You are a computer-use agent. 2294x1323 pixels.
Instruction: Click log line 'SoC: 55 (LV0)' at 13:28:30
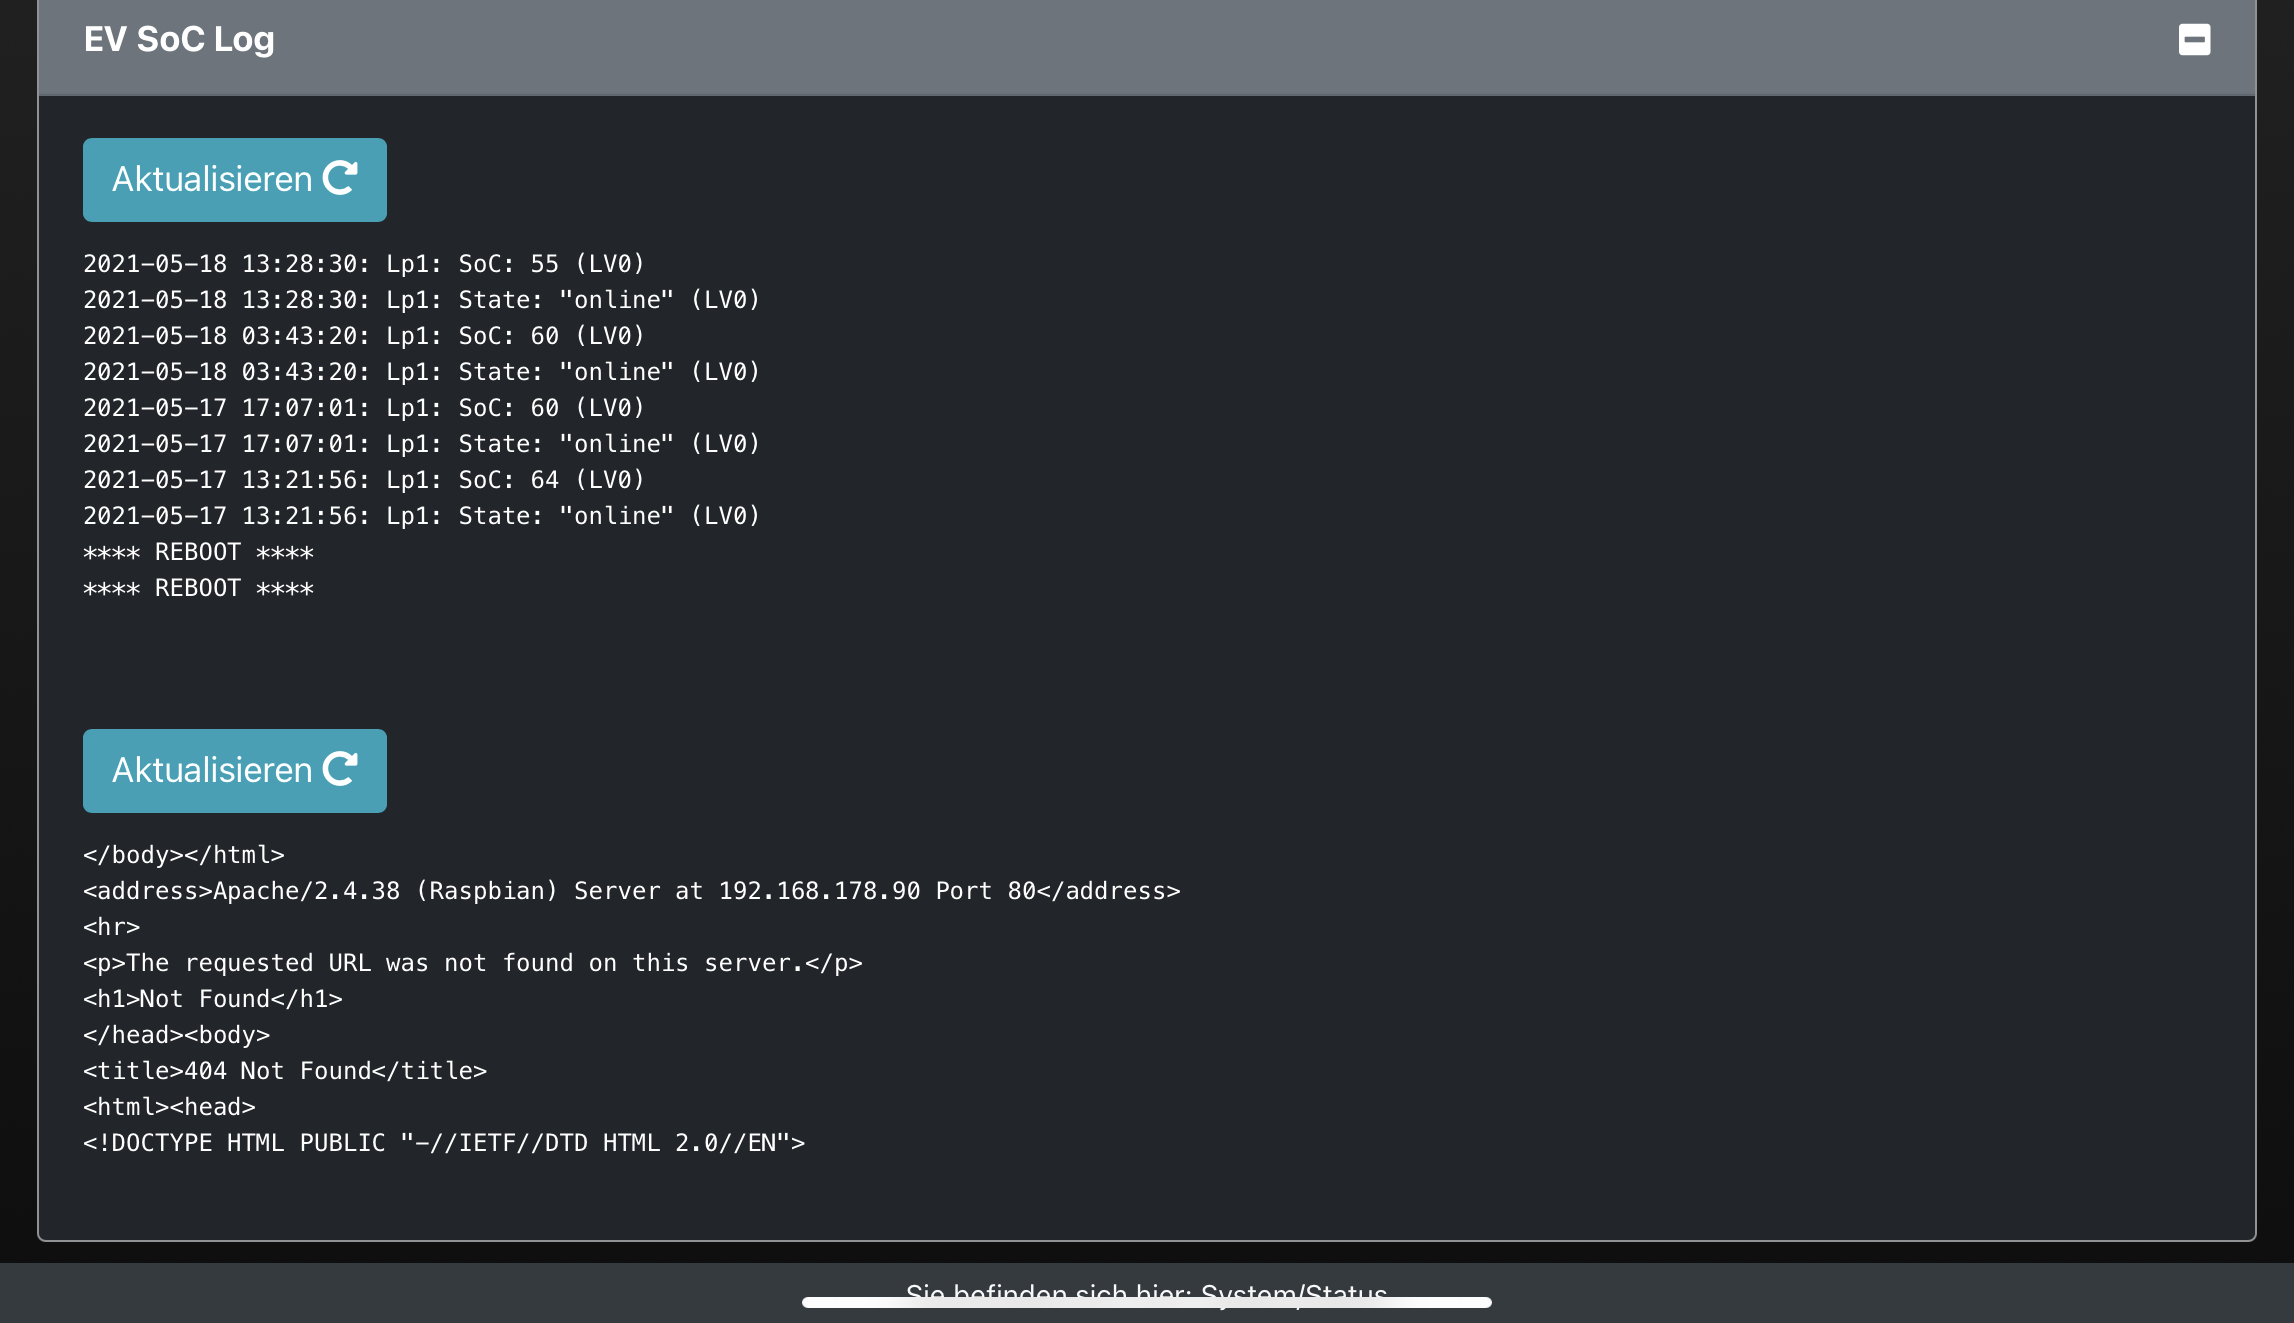(x=364, y=264)
